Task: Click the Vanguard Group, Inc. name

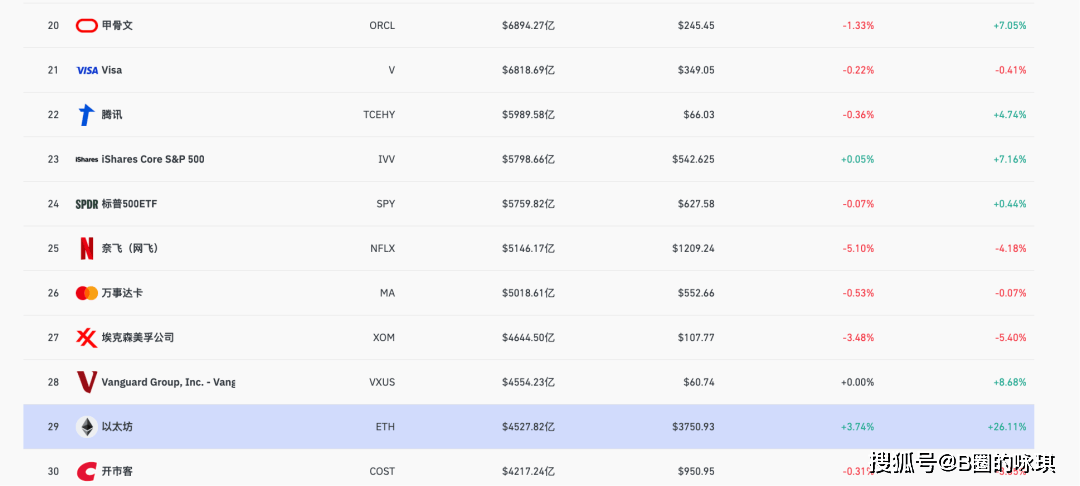Action: tap(168, 382)
